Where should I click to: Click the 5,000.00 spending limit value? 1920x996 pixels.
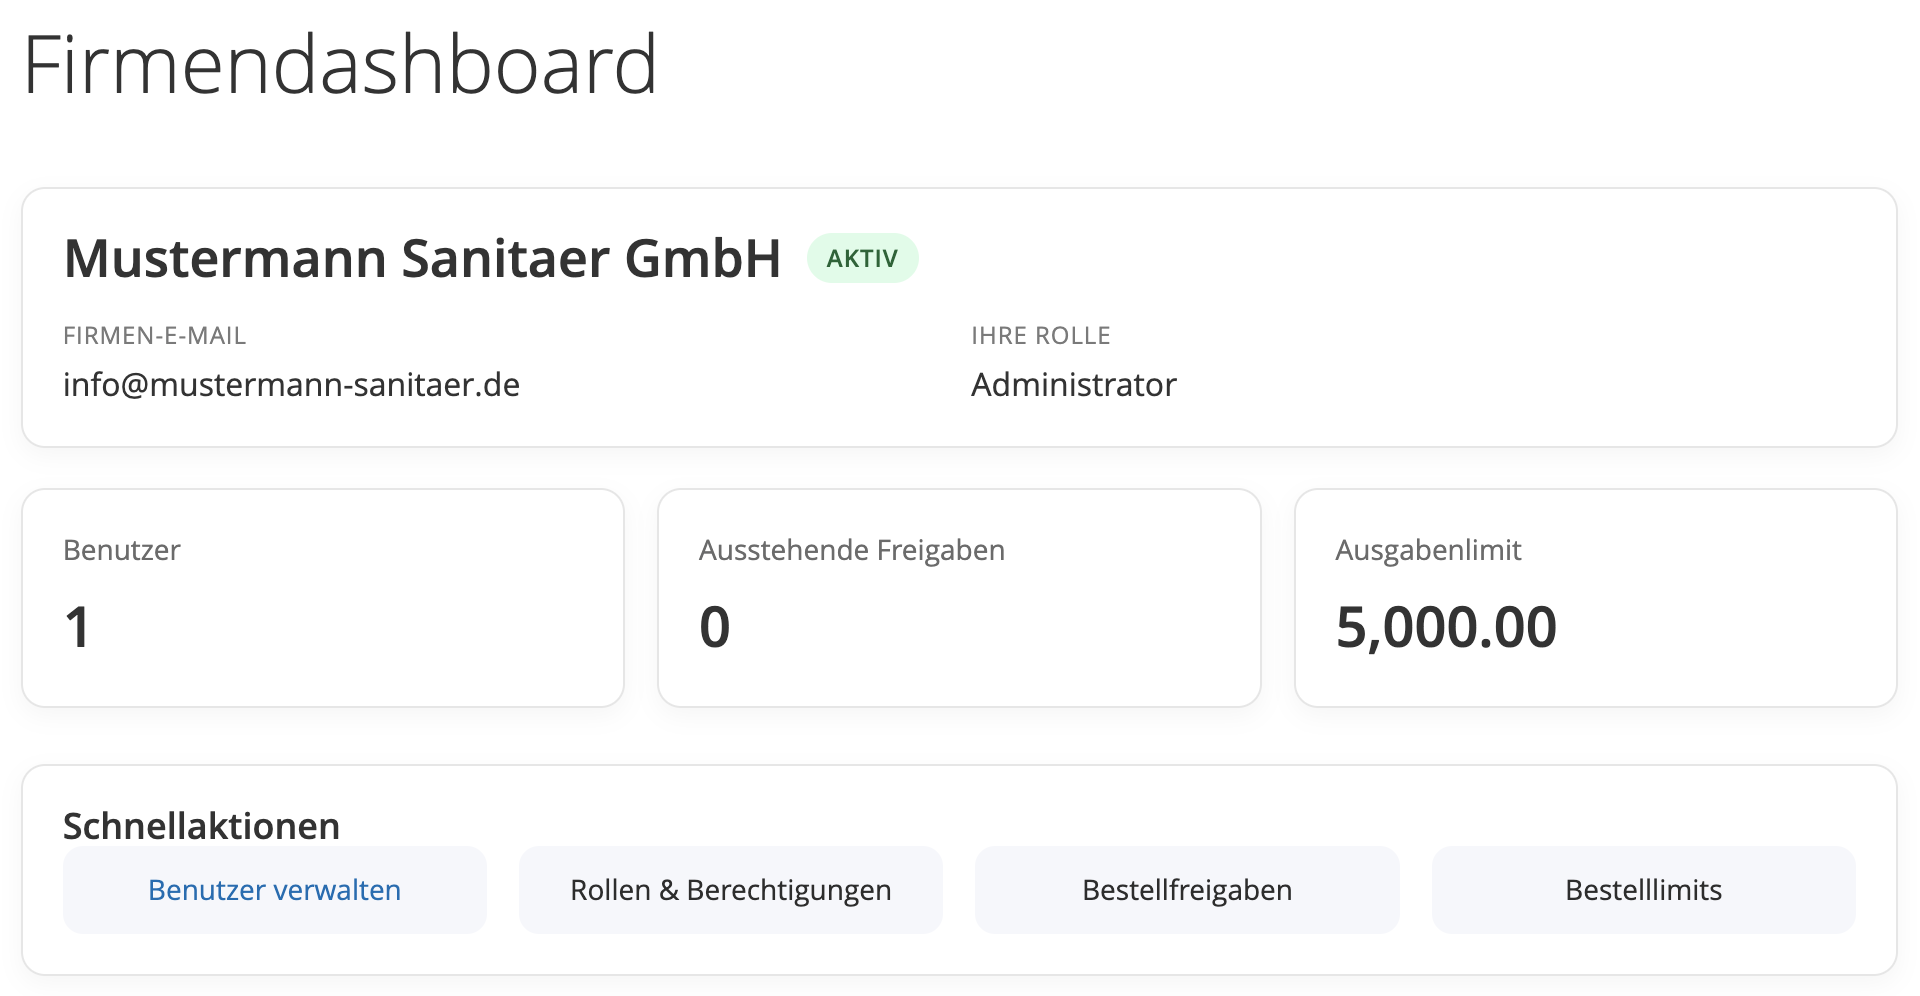point(1446,628)
